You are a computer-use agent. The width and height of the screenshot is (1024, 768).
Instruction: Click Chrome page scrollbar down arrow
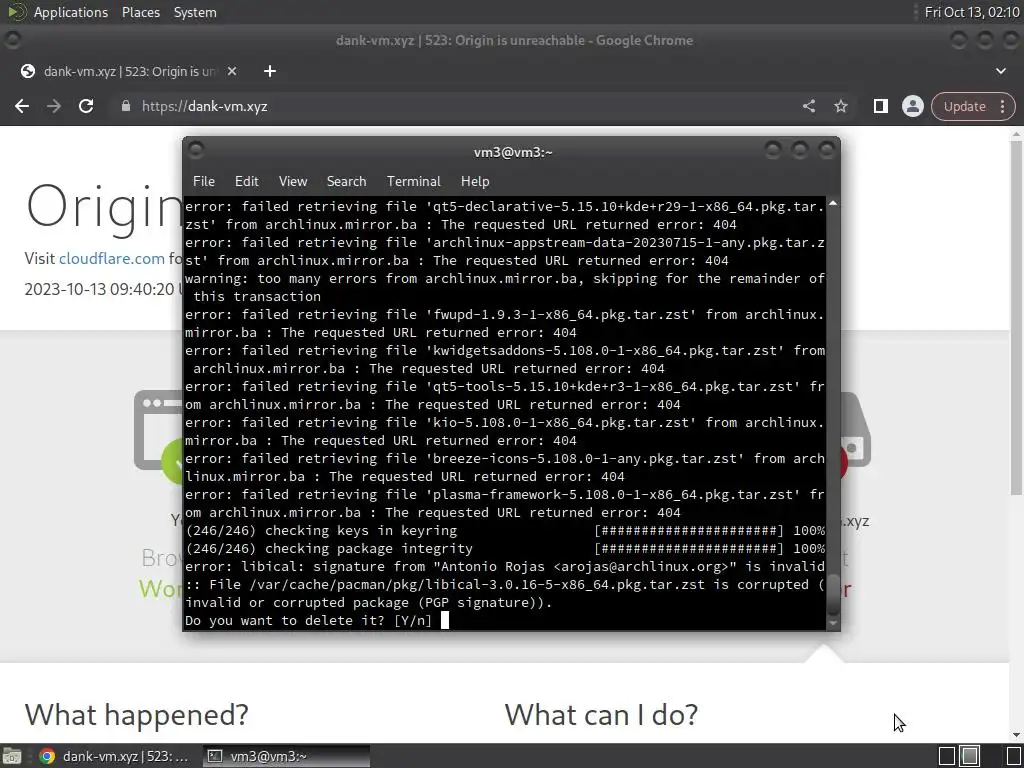[1017, 735]
